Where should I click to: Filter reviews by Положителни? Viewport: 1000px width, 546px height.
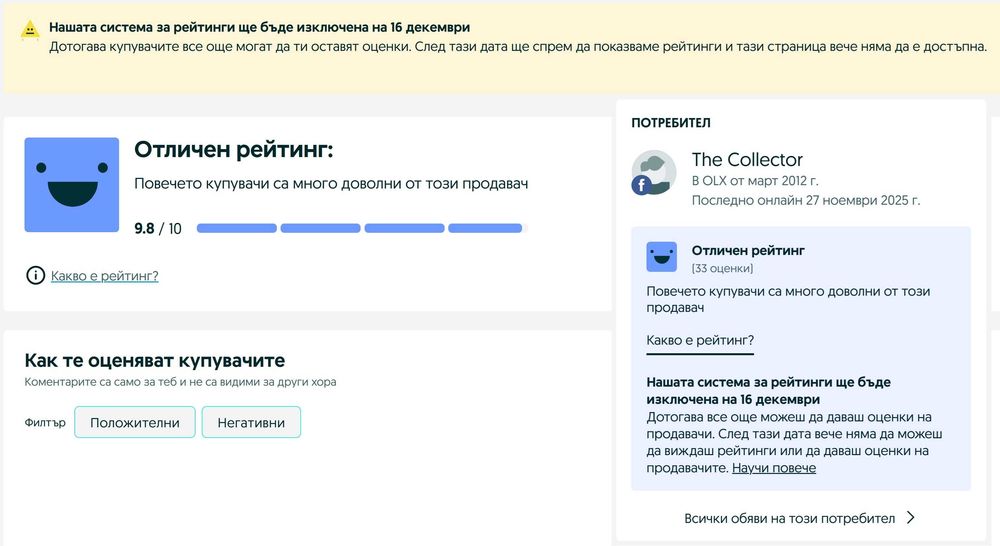(135, 422)
